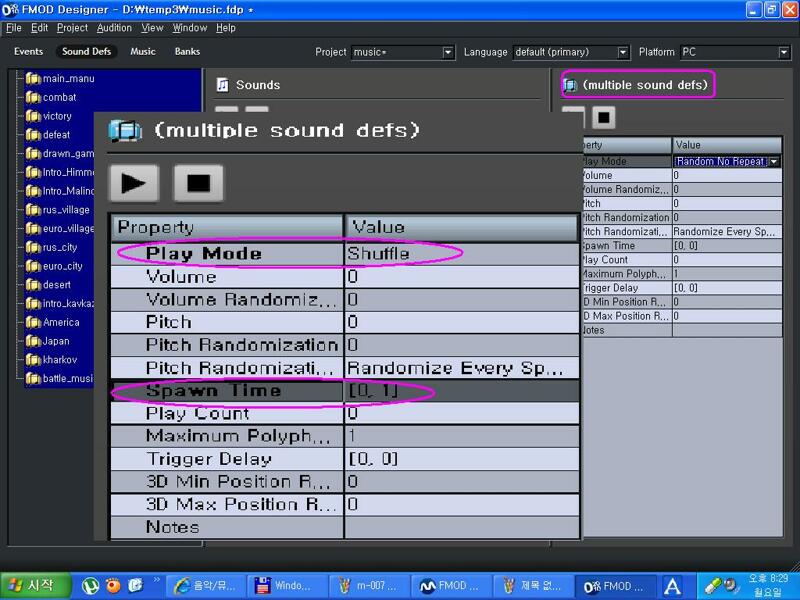Click the Property column header in zoomed table
Image resolution: width=800 pixels, height=600 pixels.
click(227, 227)
